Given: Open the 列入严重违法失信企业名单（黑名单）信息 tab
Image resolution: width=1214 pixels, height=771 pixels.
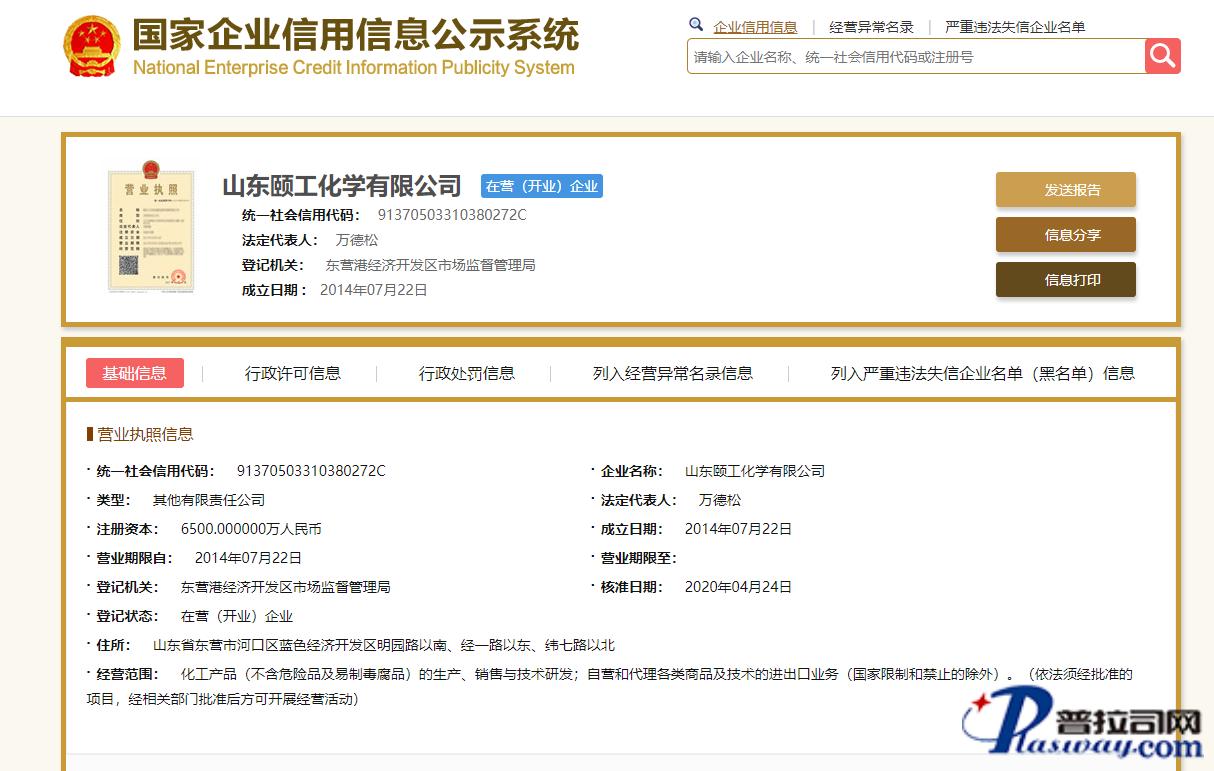Looking at the screenshot, I should coord(982,373).
